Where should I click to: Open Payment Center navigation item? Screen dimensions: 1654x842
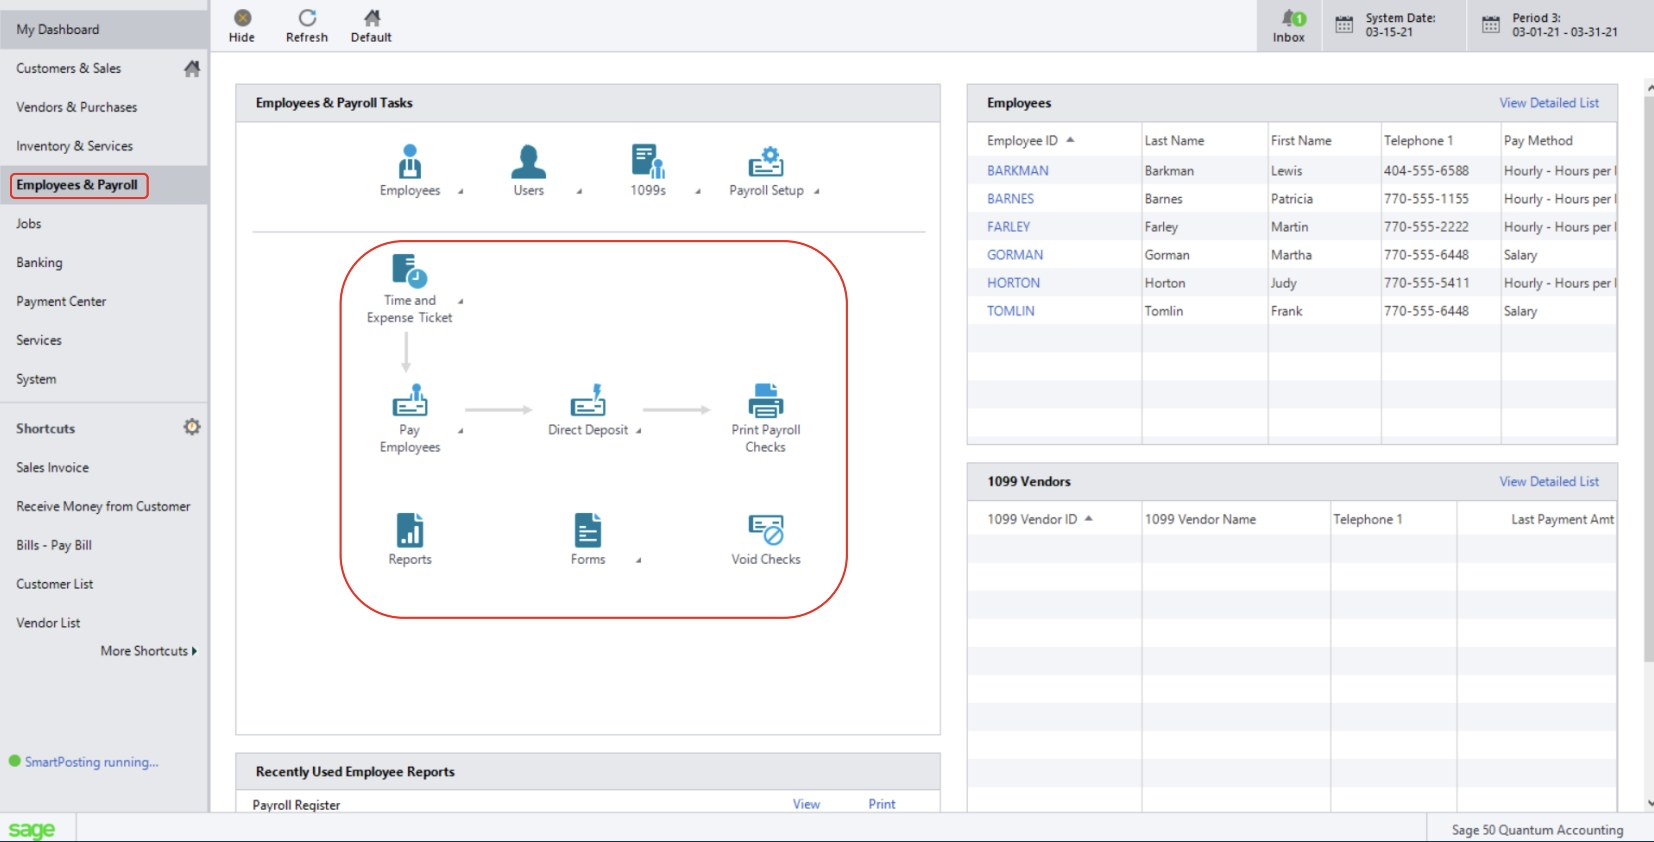[61, 301]
